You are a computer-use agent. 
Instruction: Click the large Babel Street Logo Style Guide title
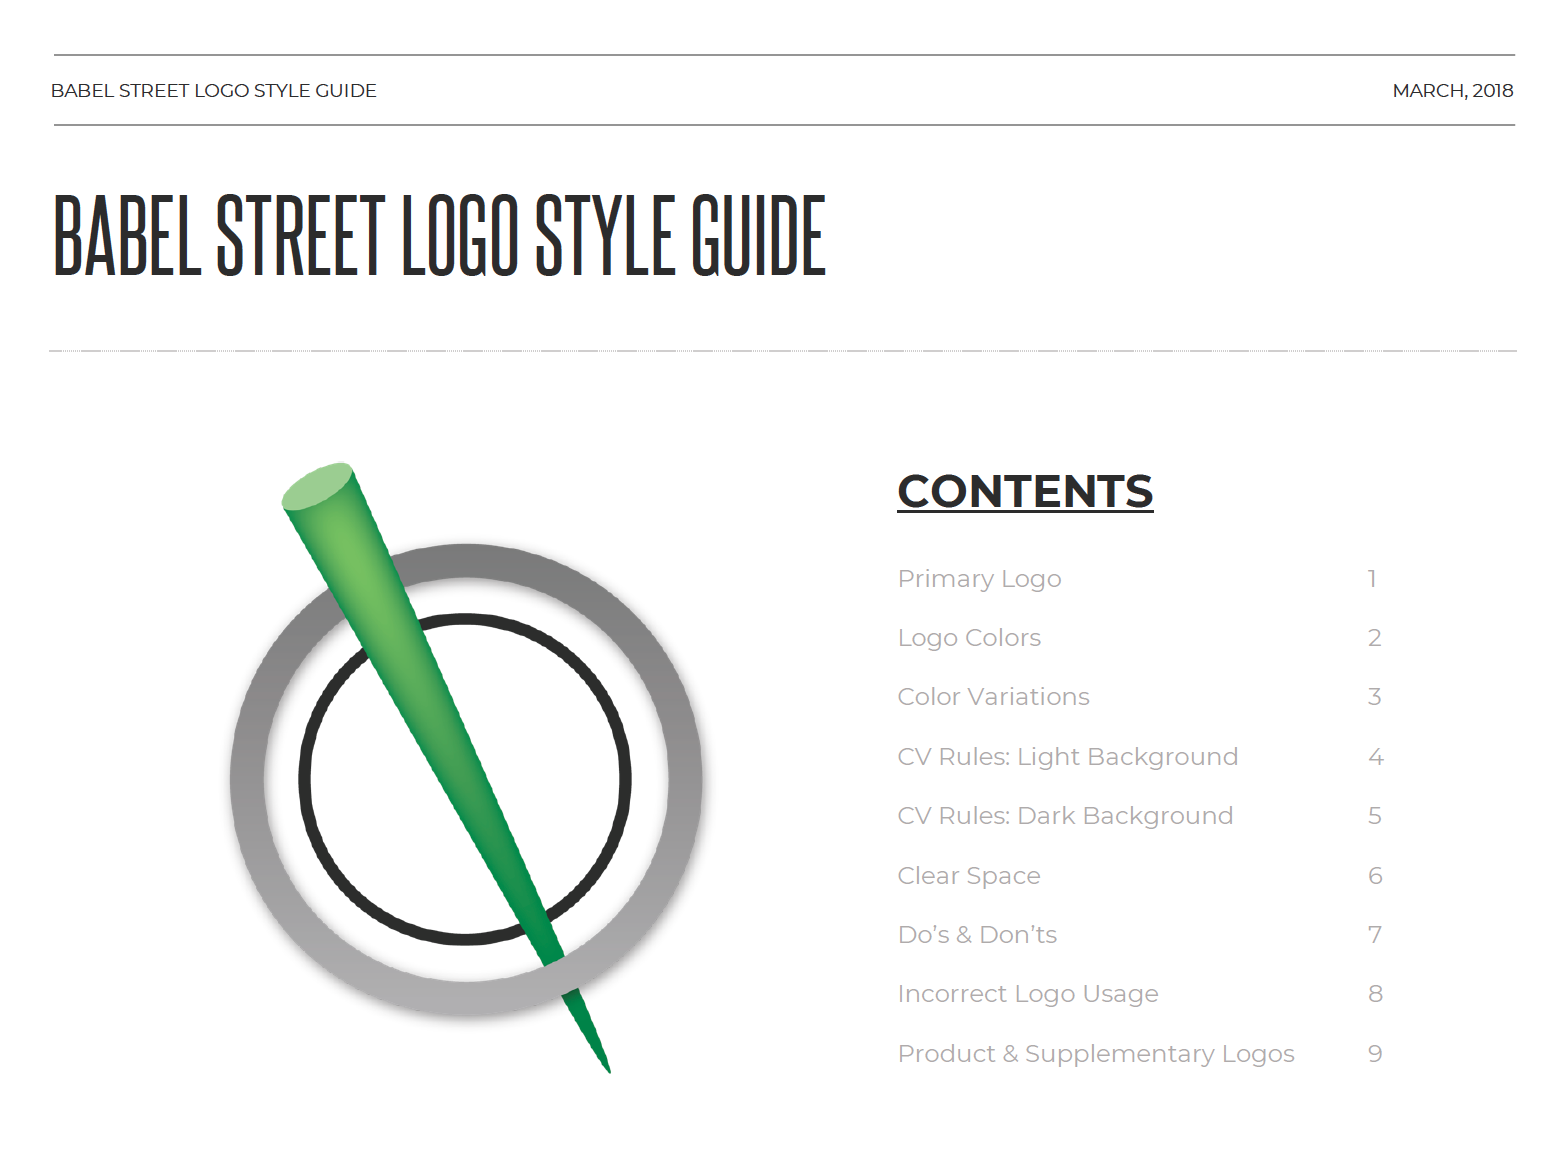440,236
